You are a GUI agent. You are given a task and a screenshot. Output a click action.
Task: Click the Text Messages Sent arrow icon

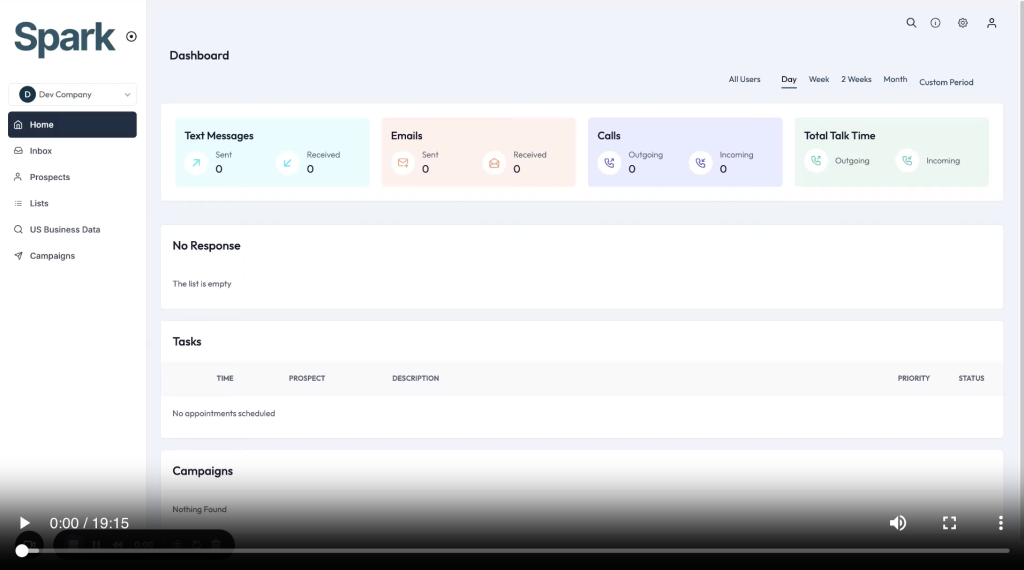coord(196,162)
